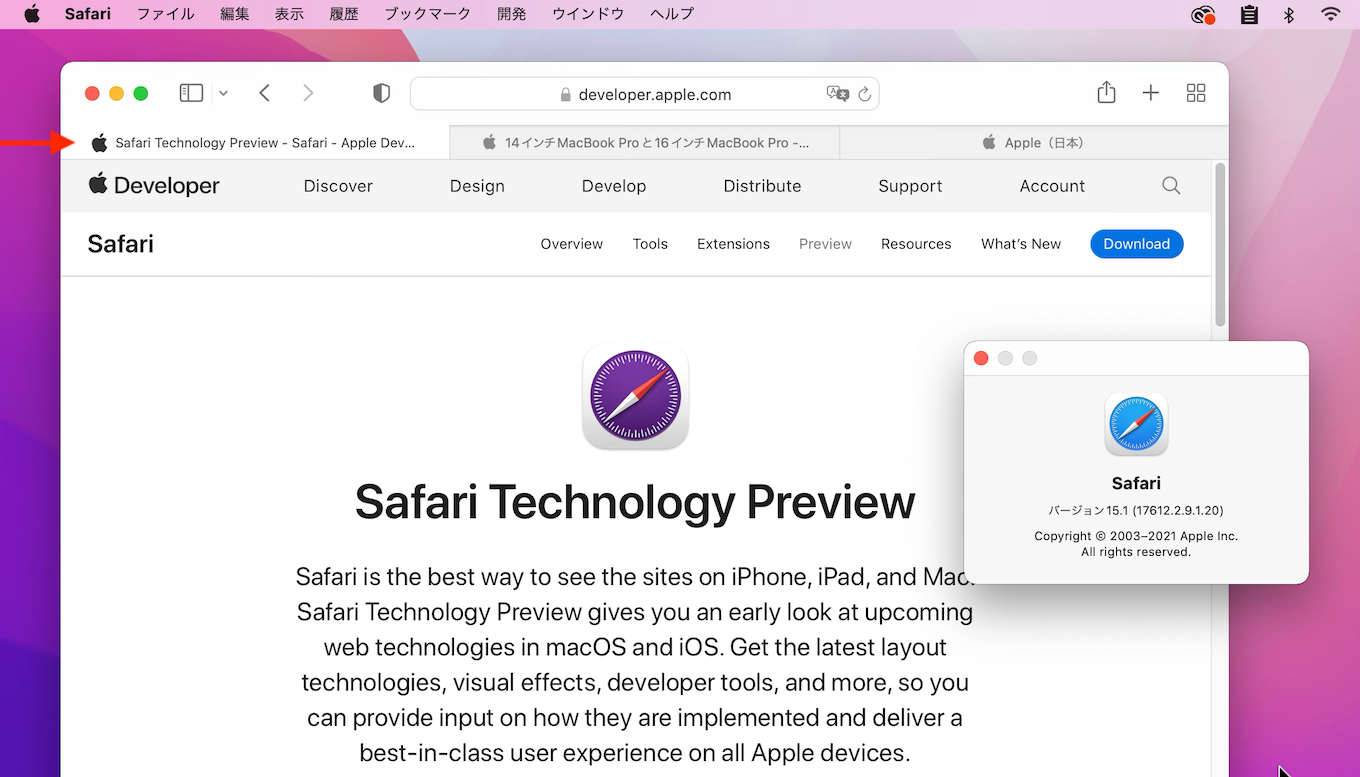Open the Bluetooth status menu
Screen dimensions: 1360x777
[x=1290, y=14]
